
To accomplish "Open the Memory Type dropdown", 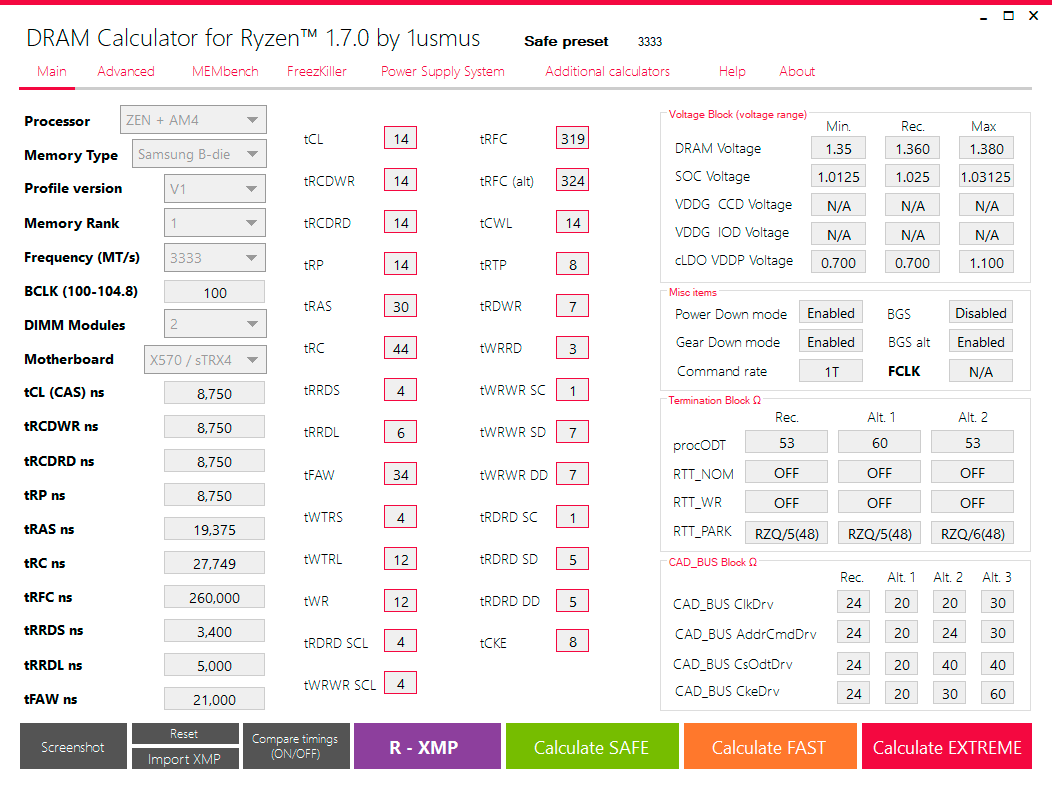I will (199, 154).
